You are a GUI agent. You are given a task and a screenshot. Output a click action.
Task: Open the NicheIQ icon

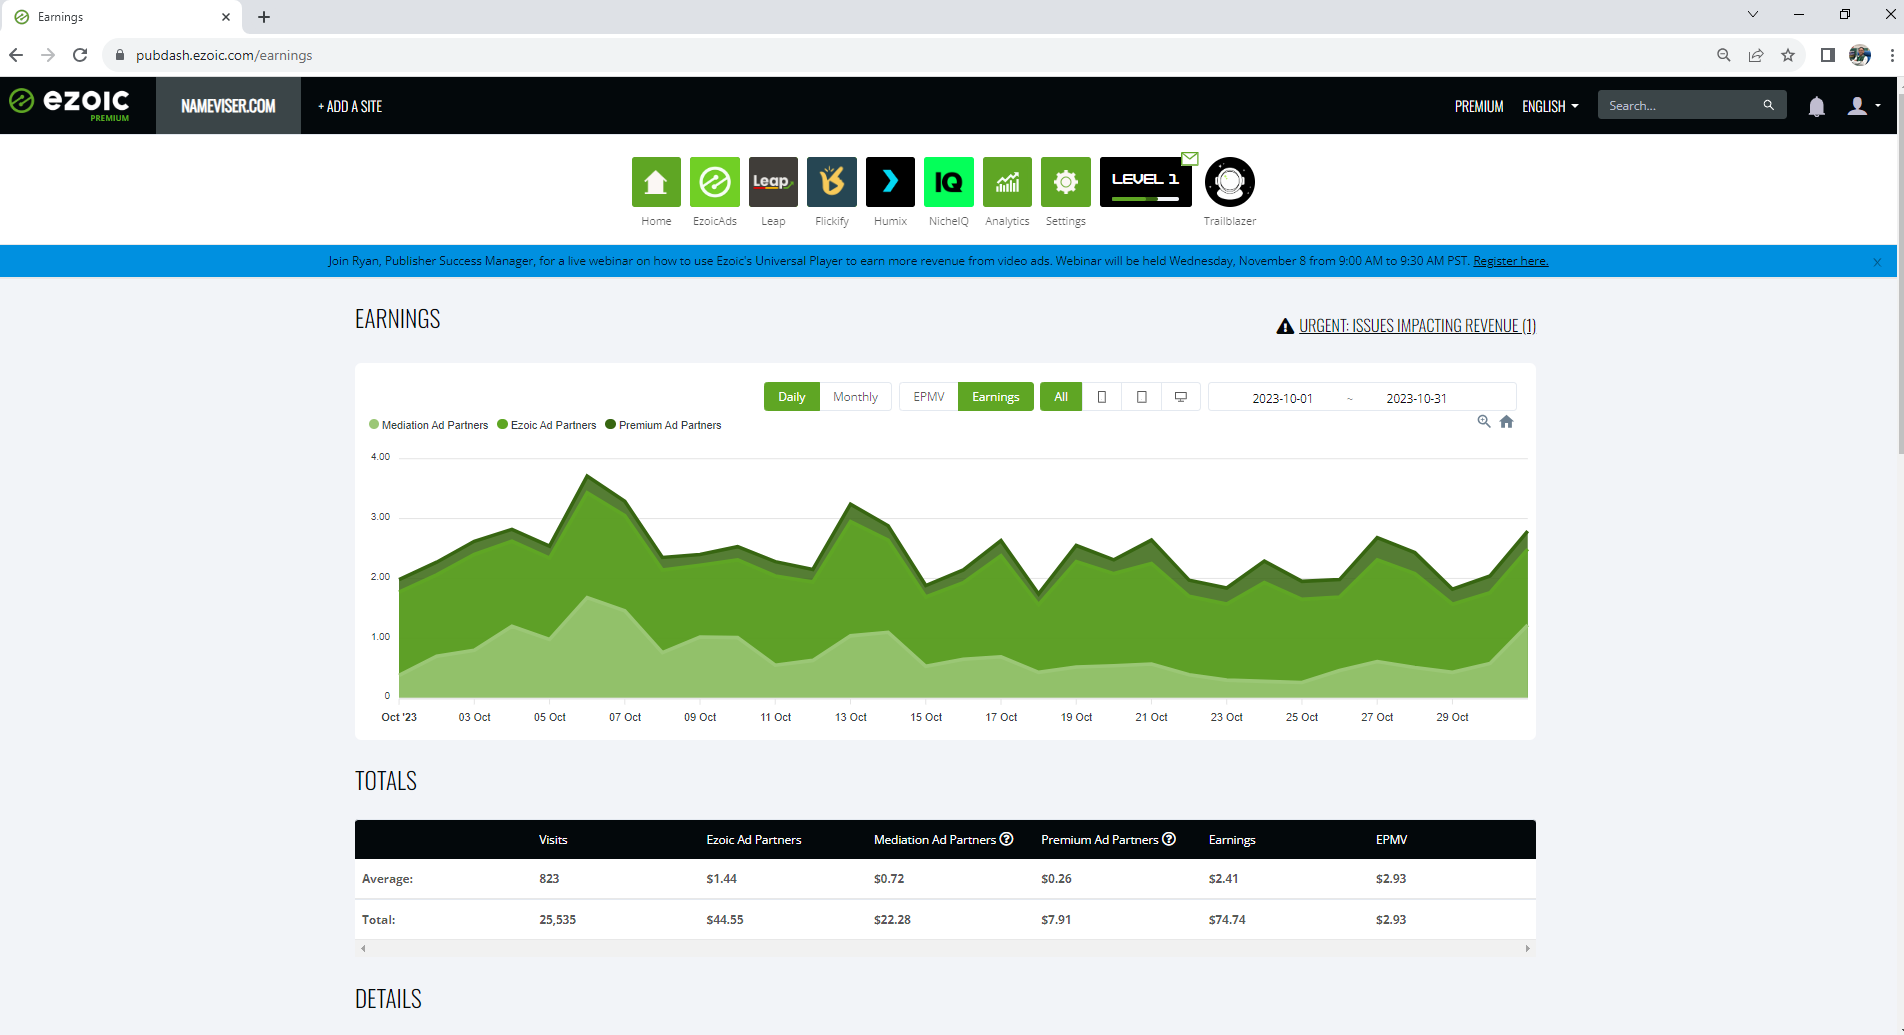pyautogui.click(x=948, y=182)
